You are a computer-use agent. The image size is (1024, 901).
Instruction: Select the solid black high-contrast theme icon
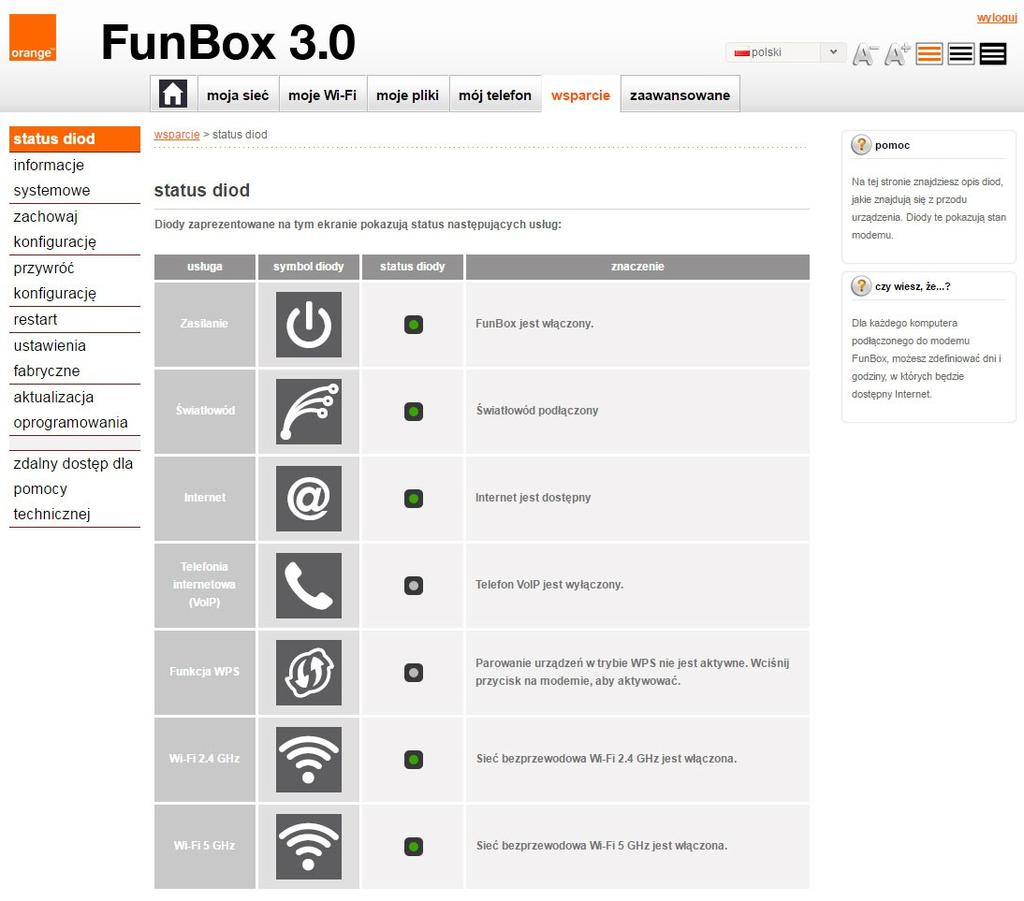pos(993,54)
